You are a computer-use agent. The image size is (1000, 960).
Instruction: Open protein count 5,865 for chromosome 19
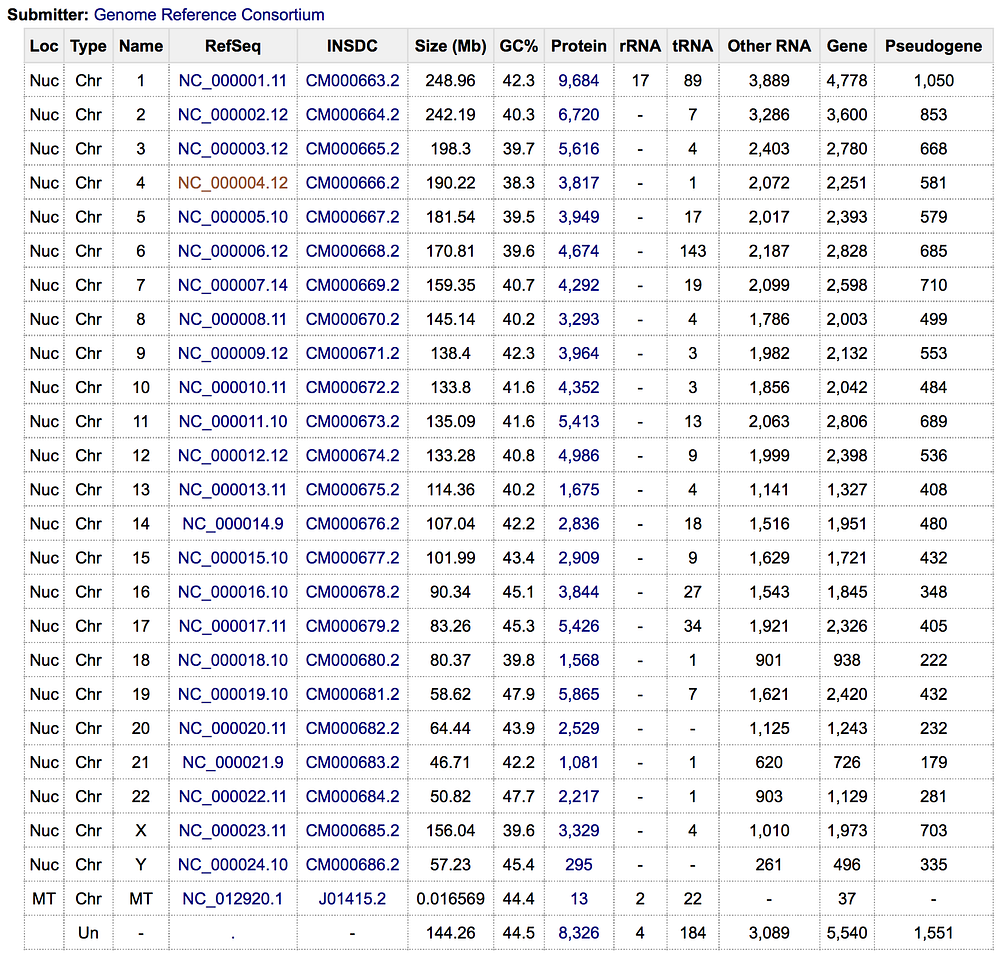tap(579, 695)
